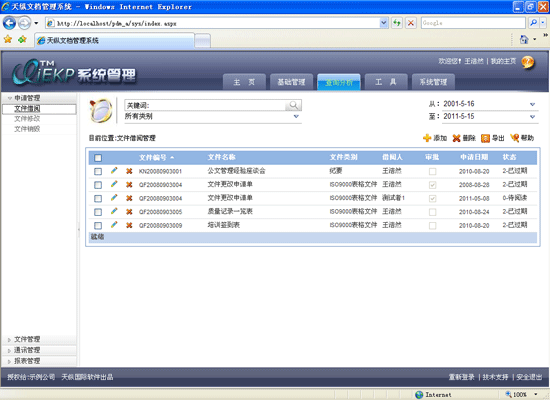The height and width of the screenshot is (400, 550).
Task: Click the 安全退出 link in the footer
Action: (x=529, y=377)
